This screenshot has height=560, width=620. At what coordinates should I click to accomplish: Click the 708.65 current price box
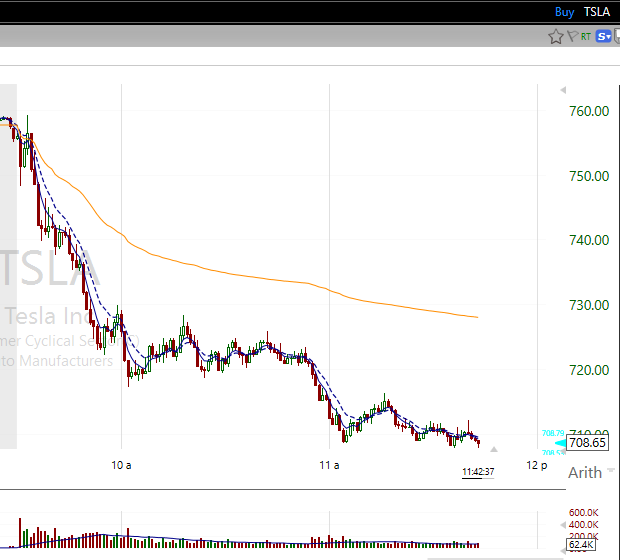pos(587,442)
